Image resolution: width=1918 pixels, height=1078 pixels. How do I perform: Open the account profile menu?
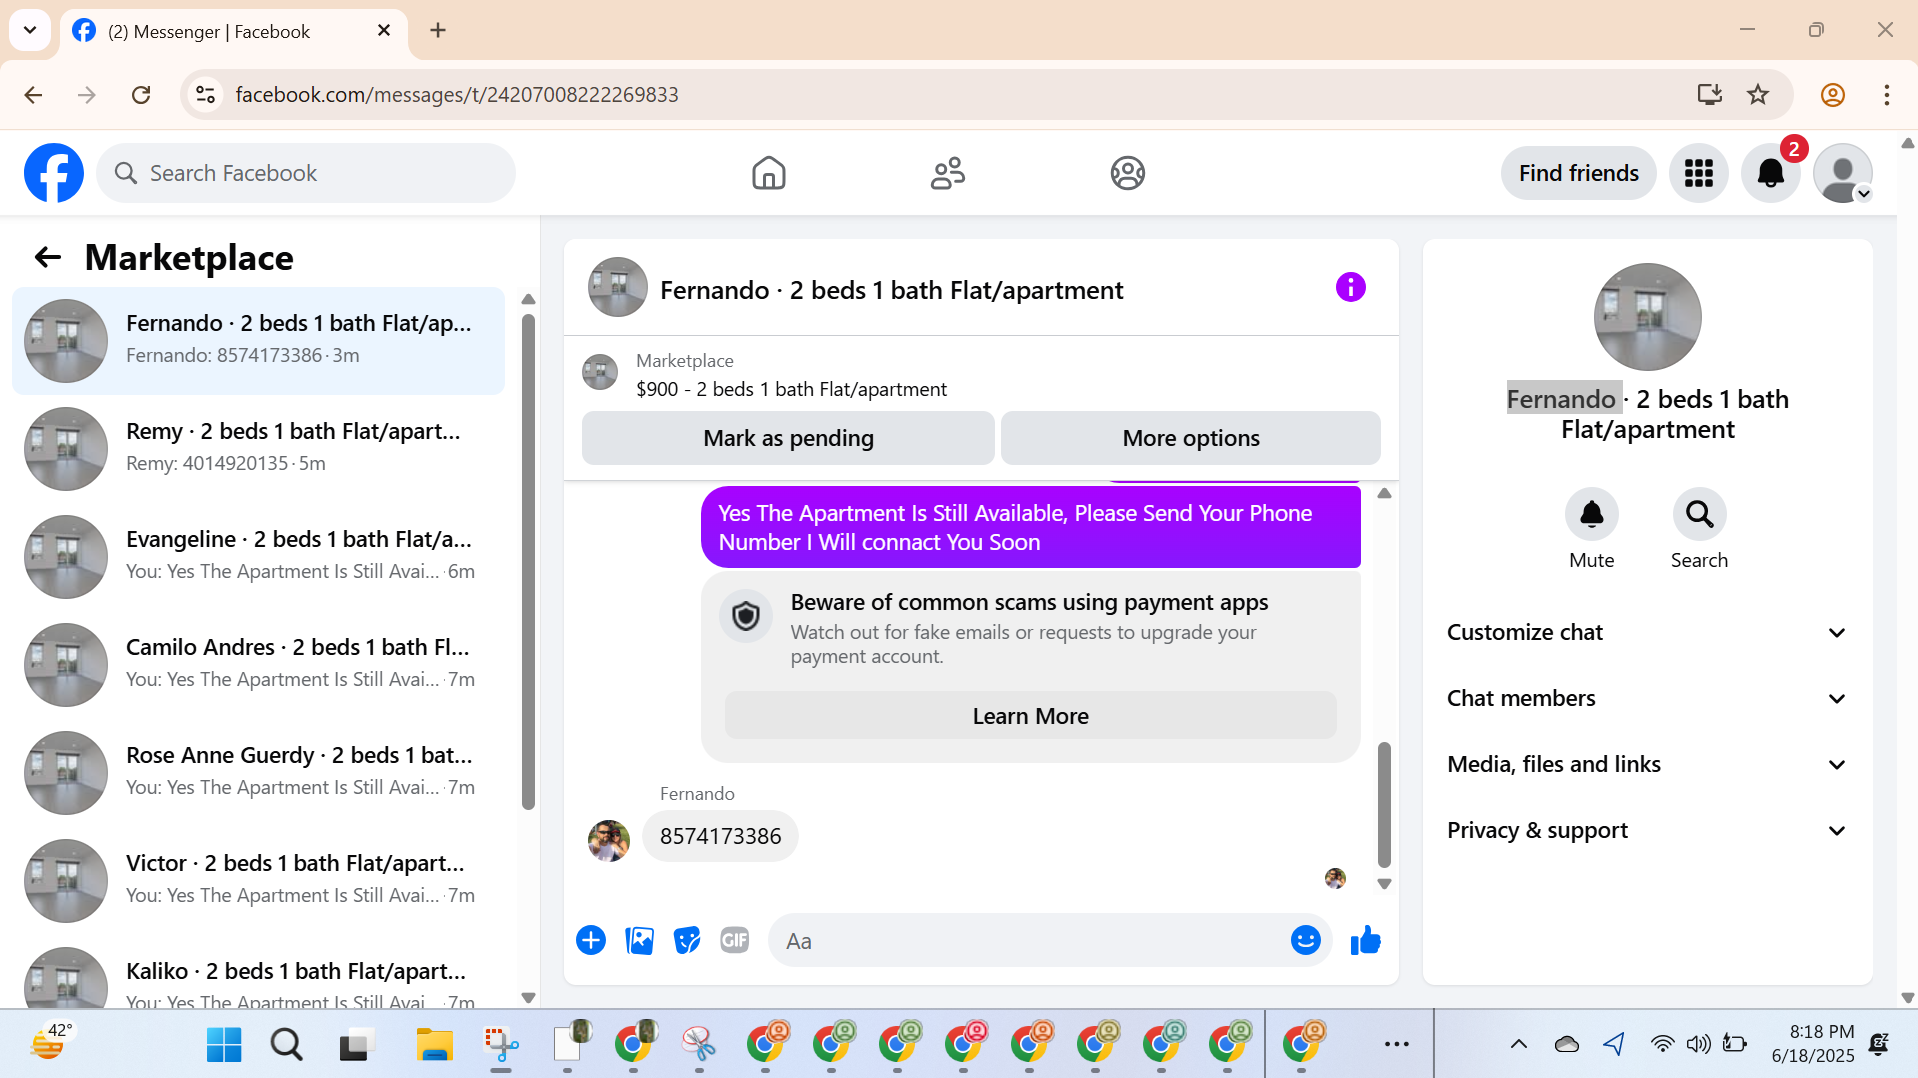(1843, 173)
